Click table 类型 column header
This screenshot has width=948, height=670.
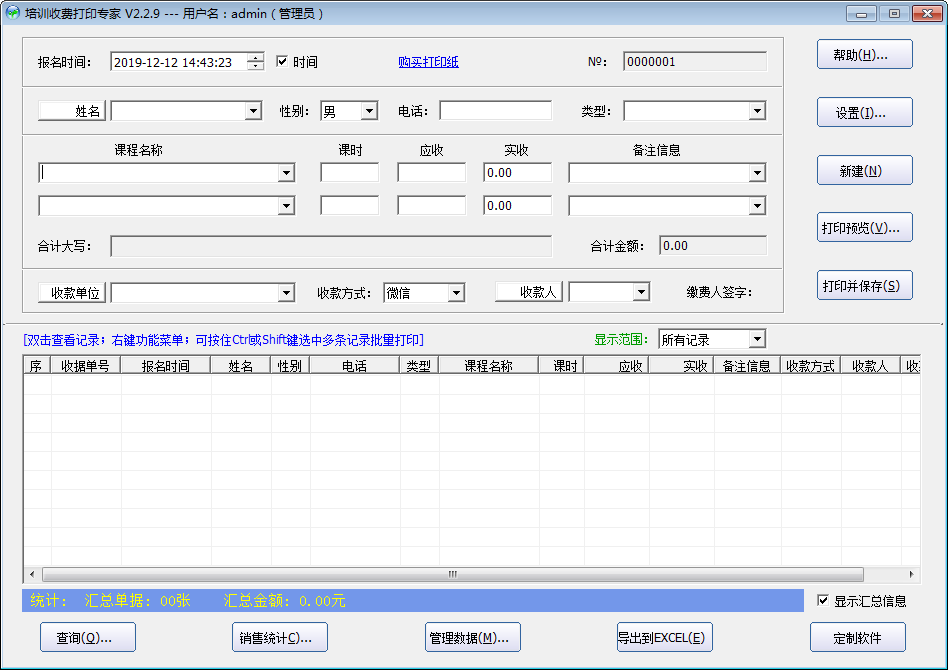tap(419, 366)
